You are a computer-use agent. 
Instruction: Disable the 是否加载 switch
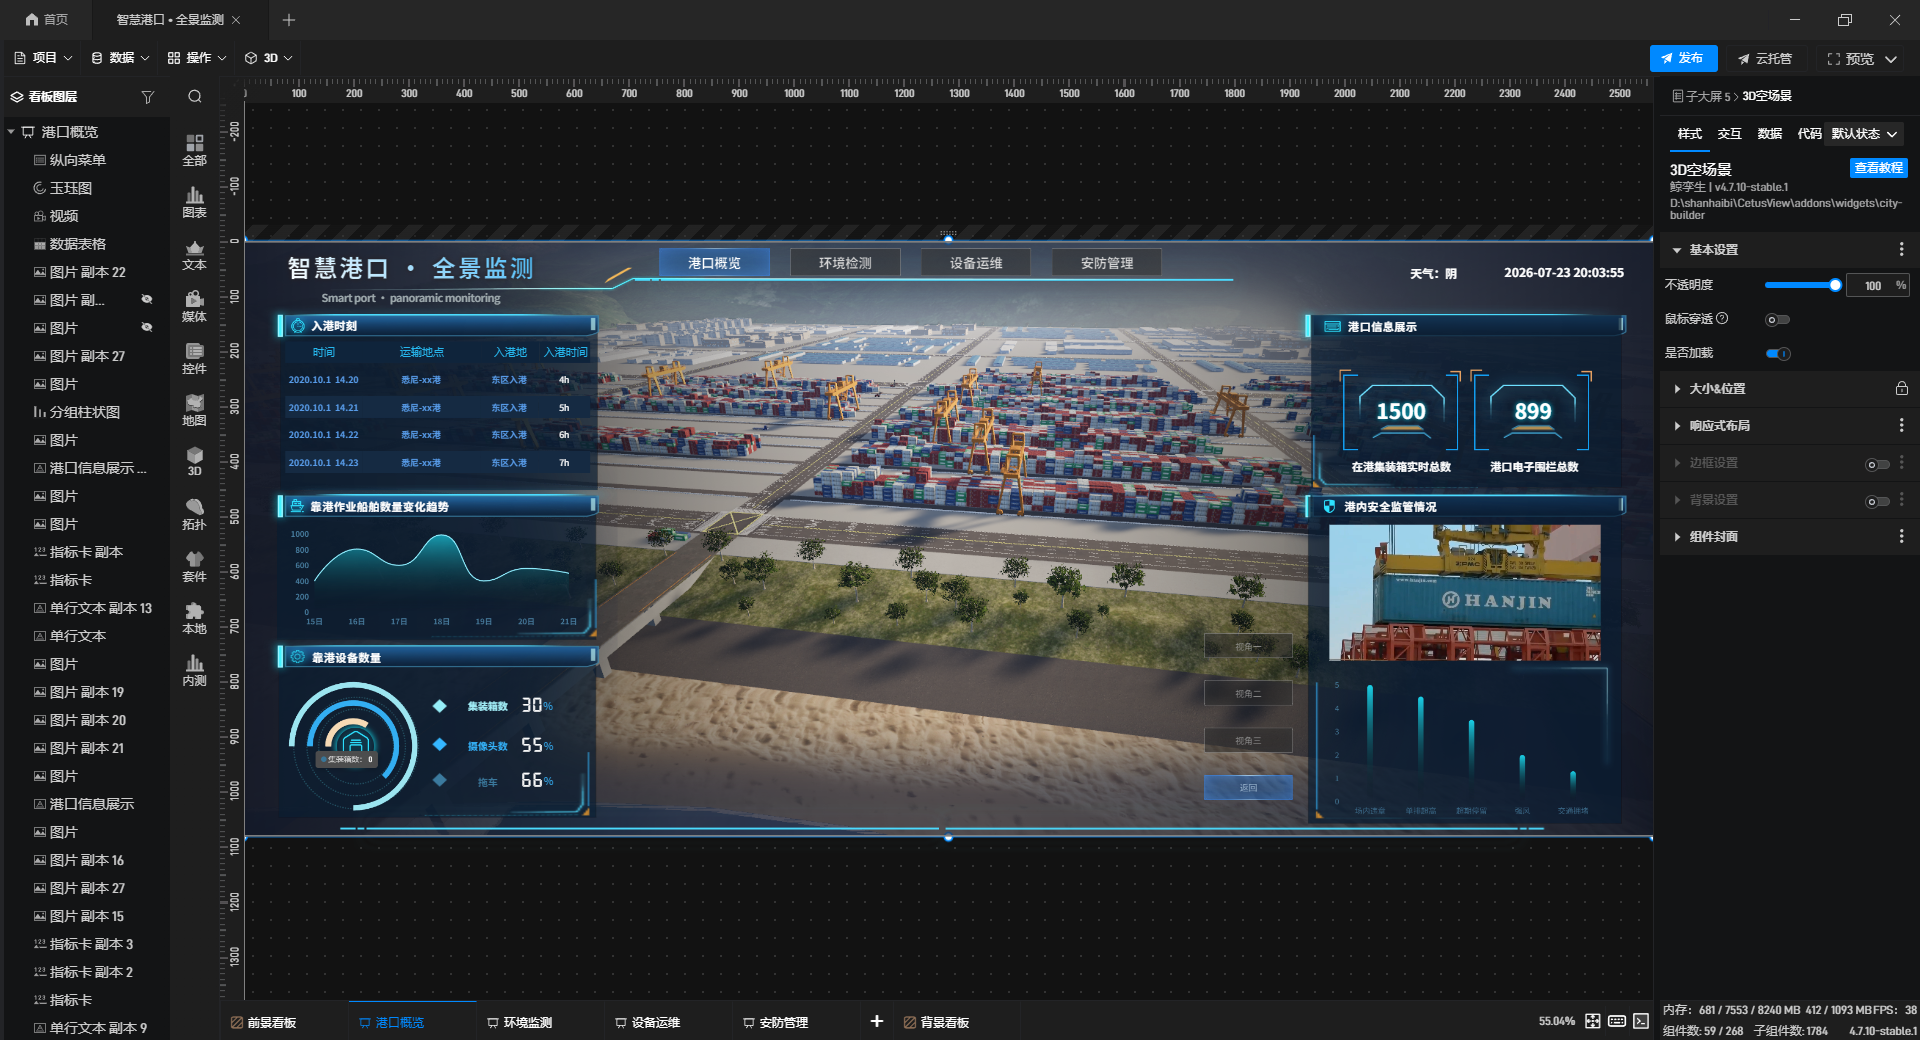pyautogui.click(x=1777, y=353)
